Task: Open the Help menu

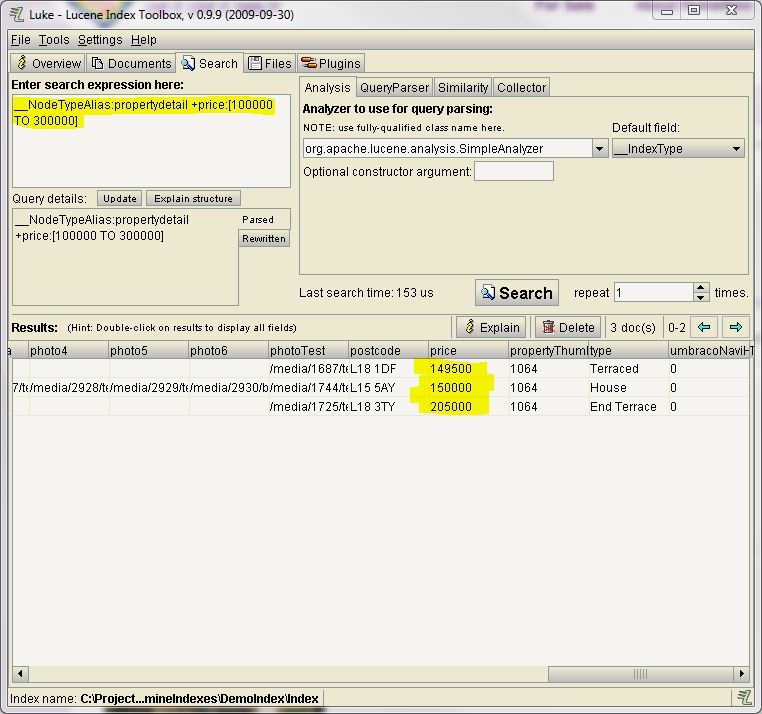Action: pyautogui.click(x=144, y=40)
